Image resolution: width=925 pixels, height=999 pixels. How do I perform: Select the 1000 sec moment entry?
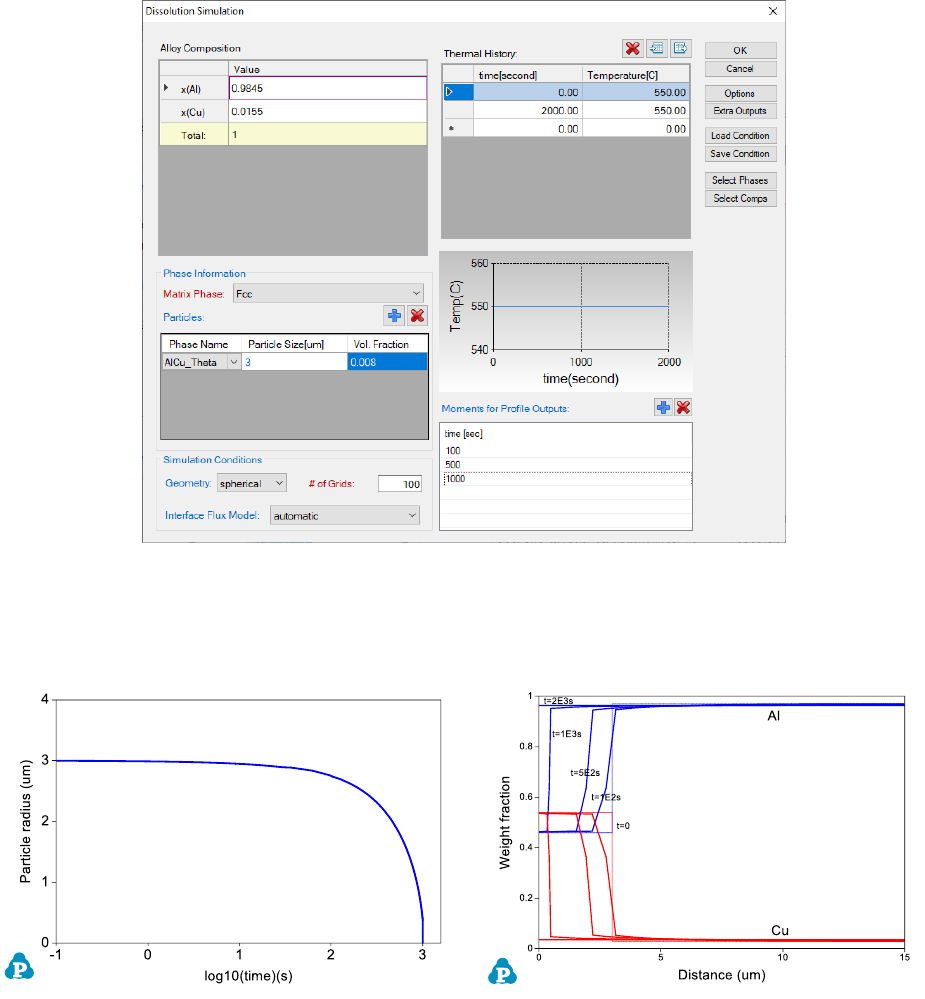[x=566, y=478]
